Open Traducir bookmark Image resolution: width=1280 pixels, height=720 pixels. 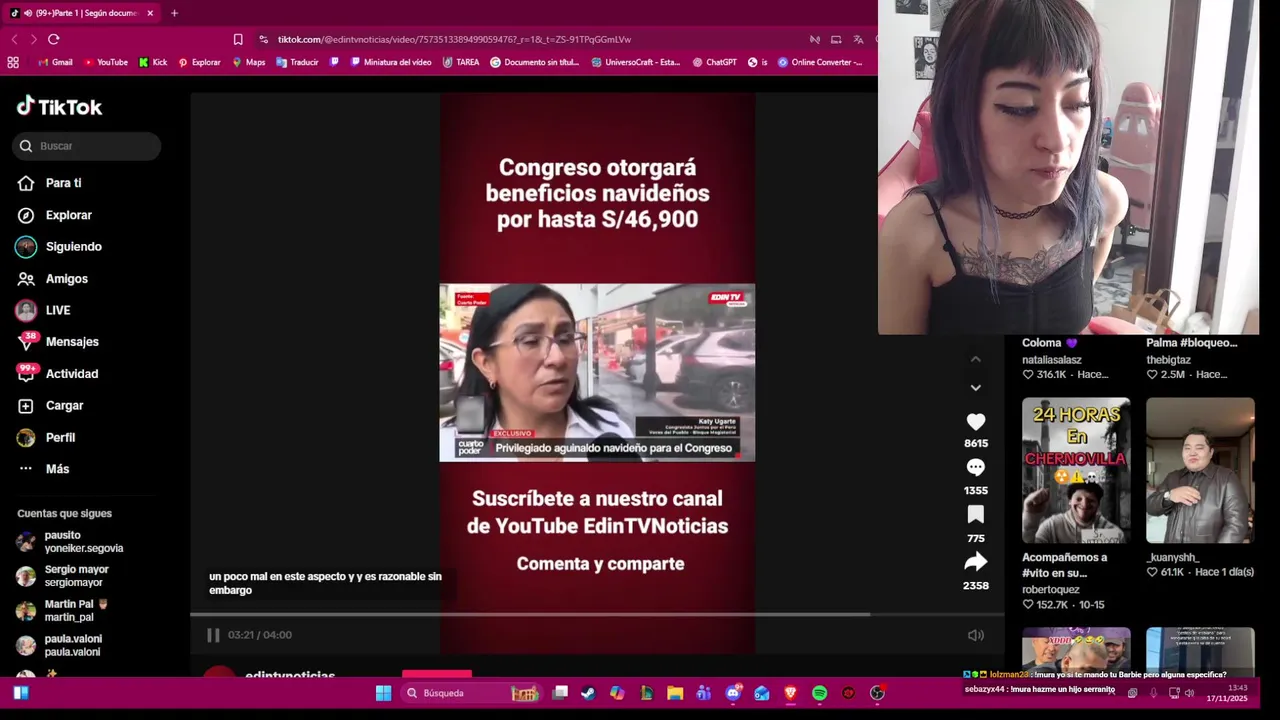point(297,62)
